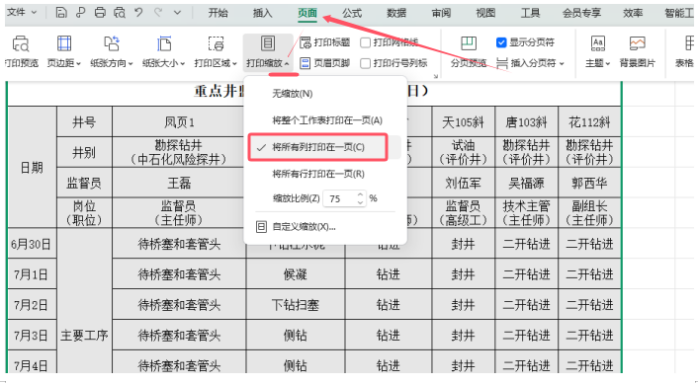The height and width of the screenshot is (384, 698).
Task: Enable 打印网格线 checkbox
Action: point(365,43)
